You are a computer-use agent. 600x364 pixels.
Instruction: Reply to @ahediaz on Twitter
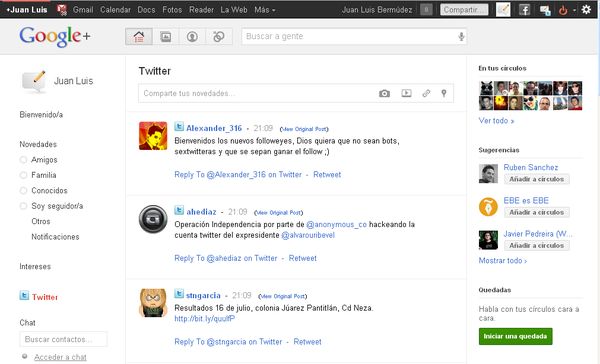(226, 258)
